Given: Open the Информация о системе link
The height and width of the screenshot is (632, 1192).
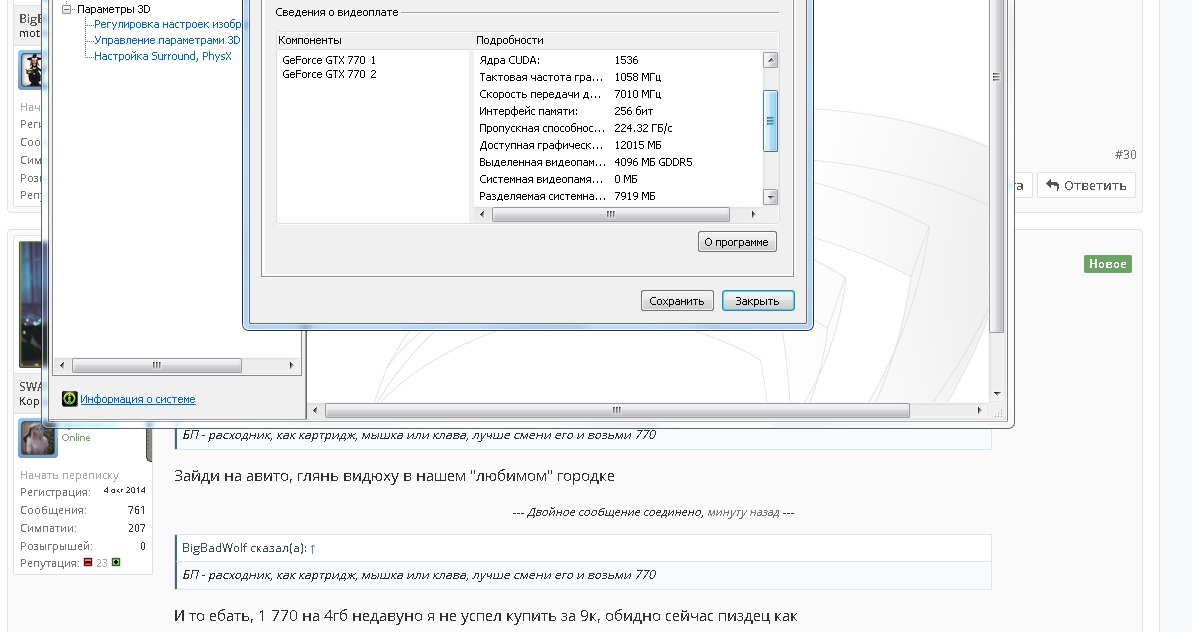Looking at the screenshot, I should coord(138,399).
